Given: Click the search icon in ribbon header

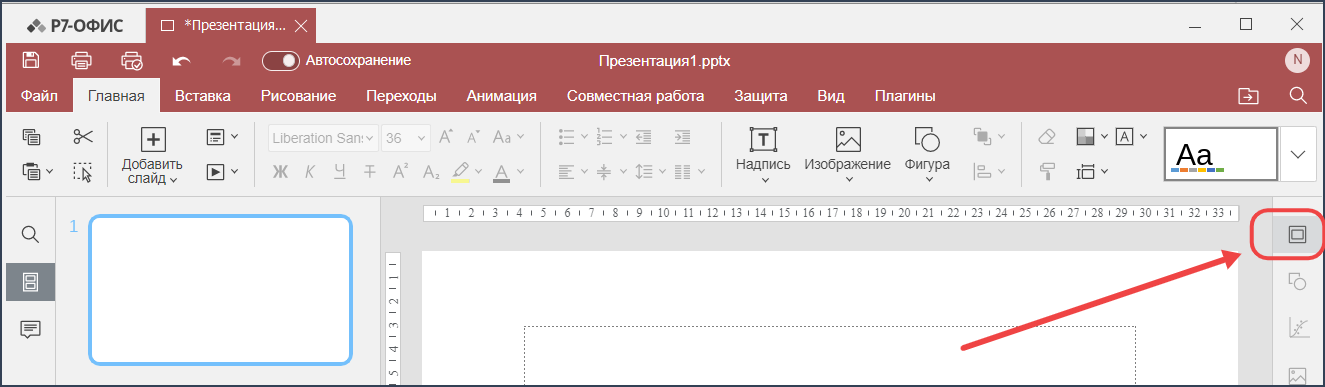Looking at the screenshot, I should tap(1298, 96).
